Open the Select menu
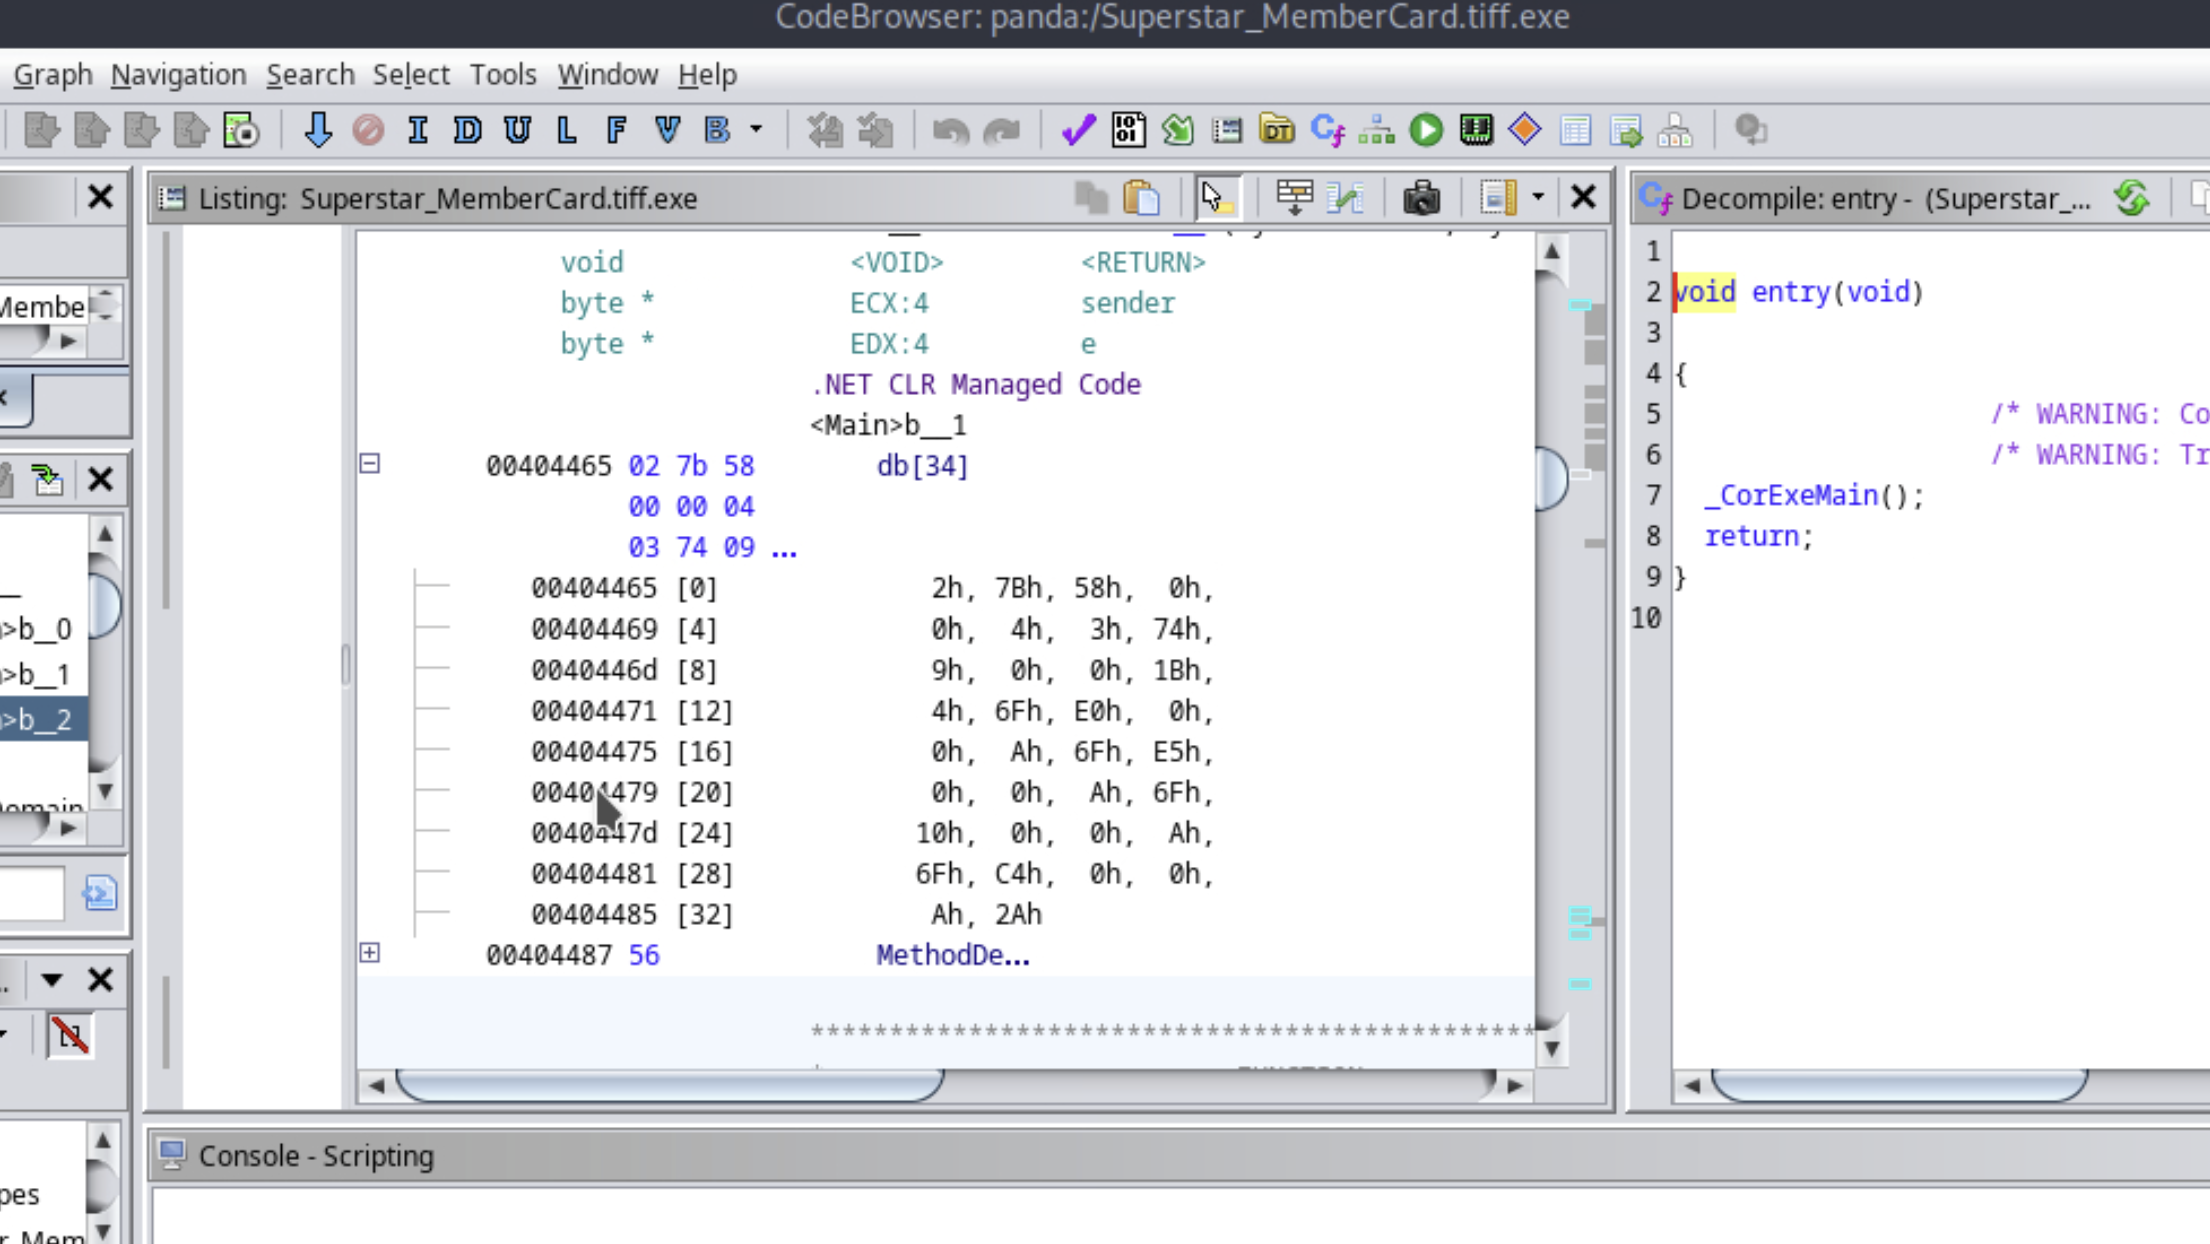The image size is (2210, 1244). coord(411,75)
